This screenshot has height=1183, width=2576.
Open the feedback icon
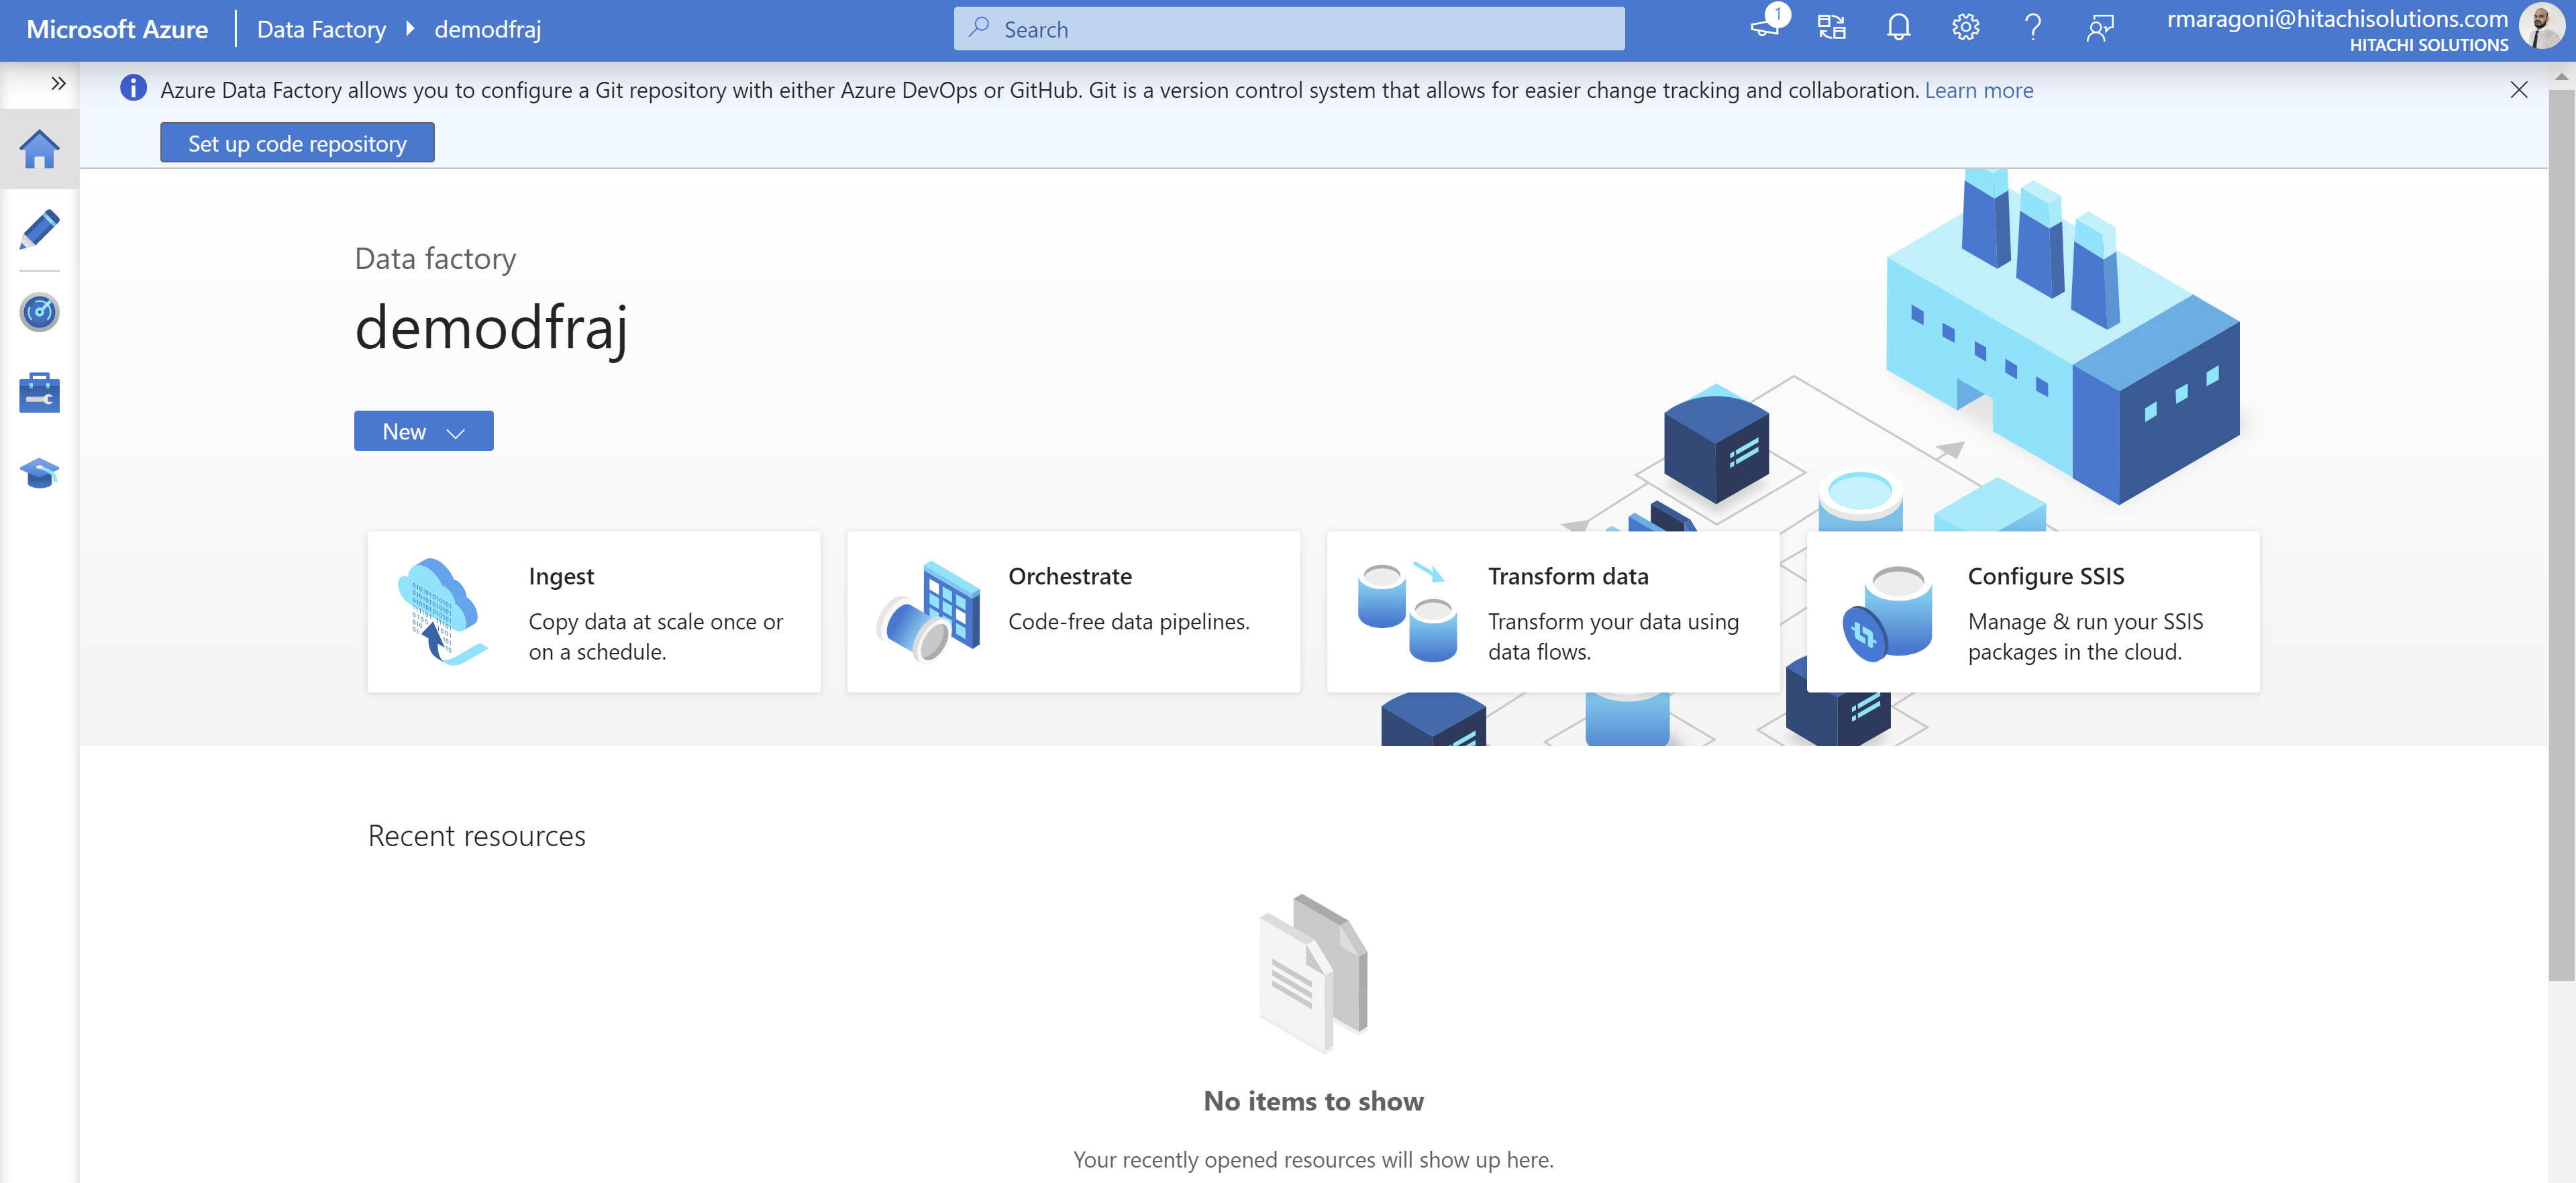2099,28
